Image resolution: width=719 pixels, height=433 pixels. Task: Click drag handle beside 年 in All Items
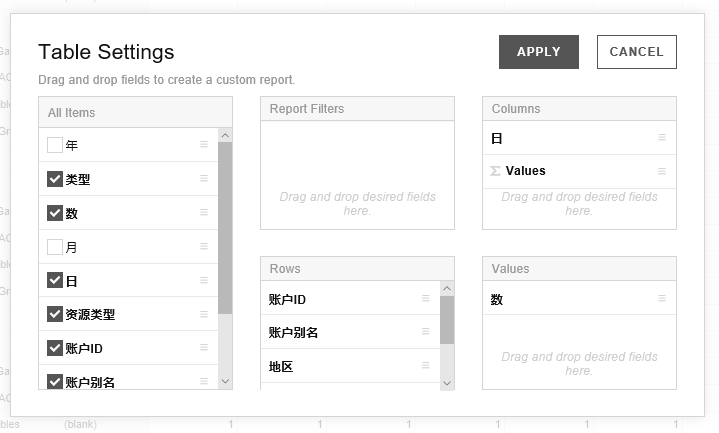coord(204,145)
